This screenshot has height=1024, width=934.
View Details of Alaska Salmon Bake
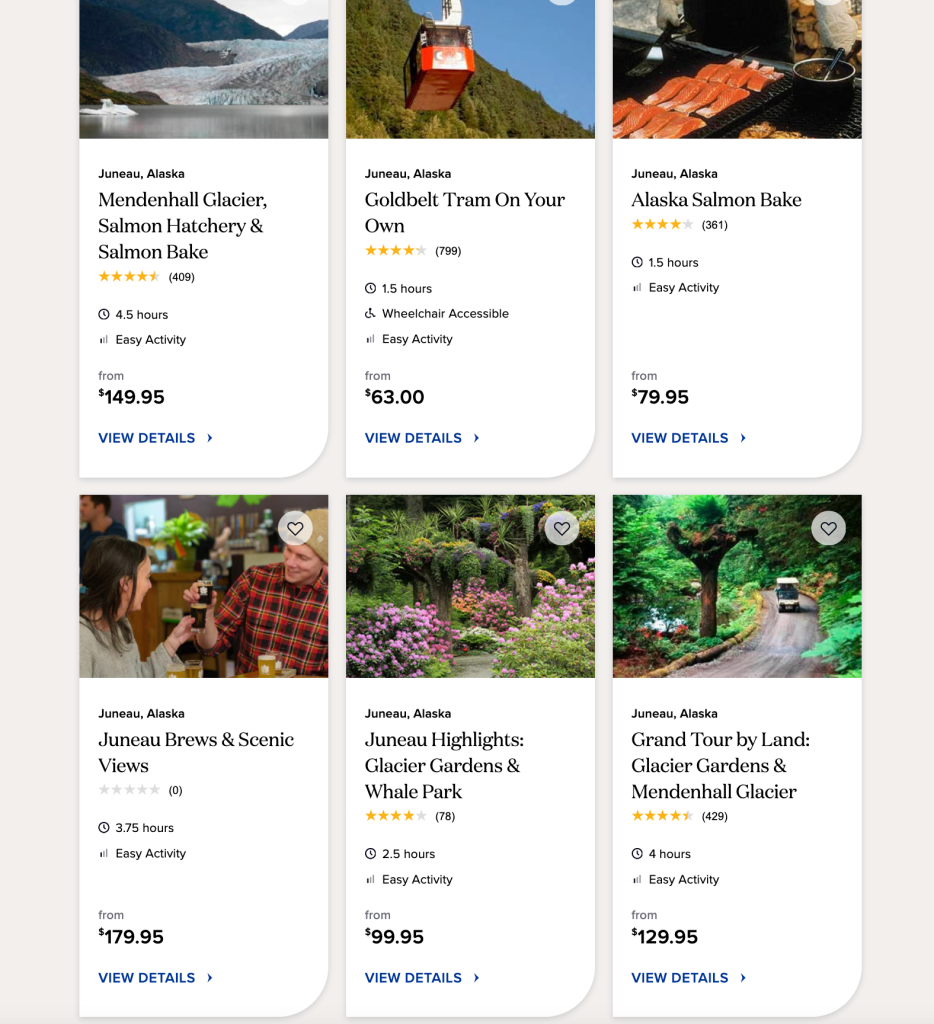pos(680,438)
